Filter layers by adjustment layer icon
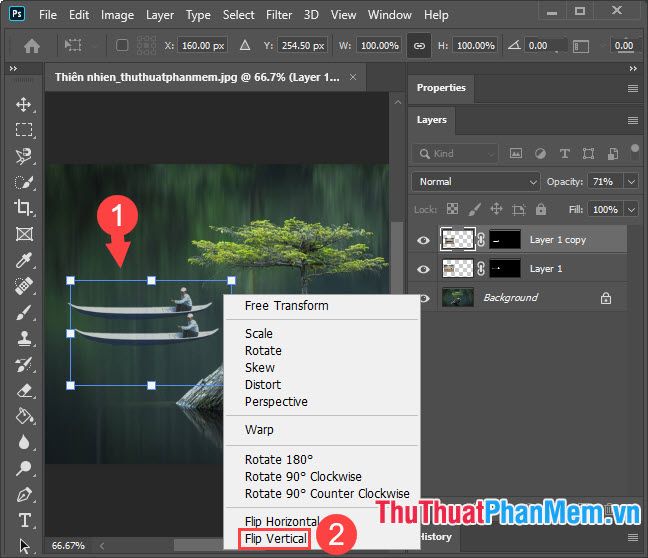The width and height of the screenshot is (648, 558). [540, 154]
